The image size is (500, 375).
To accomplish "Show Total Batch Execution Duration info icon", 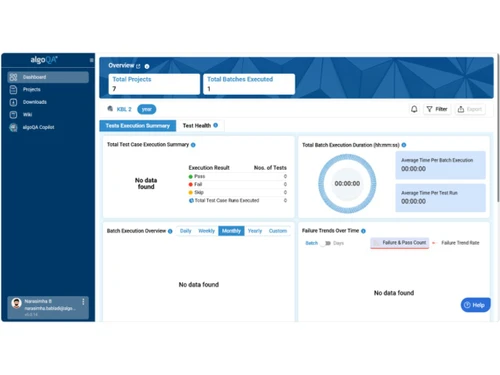I will [404, 145].
